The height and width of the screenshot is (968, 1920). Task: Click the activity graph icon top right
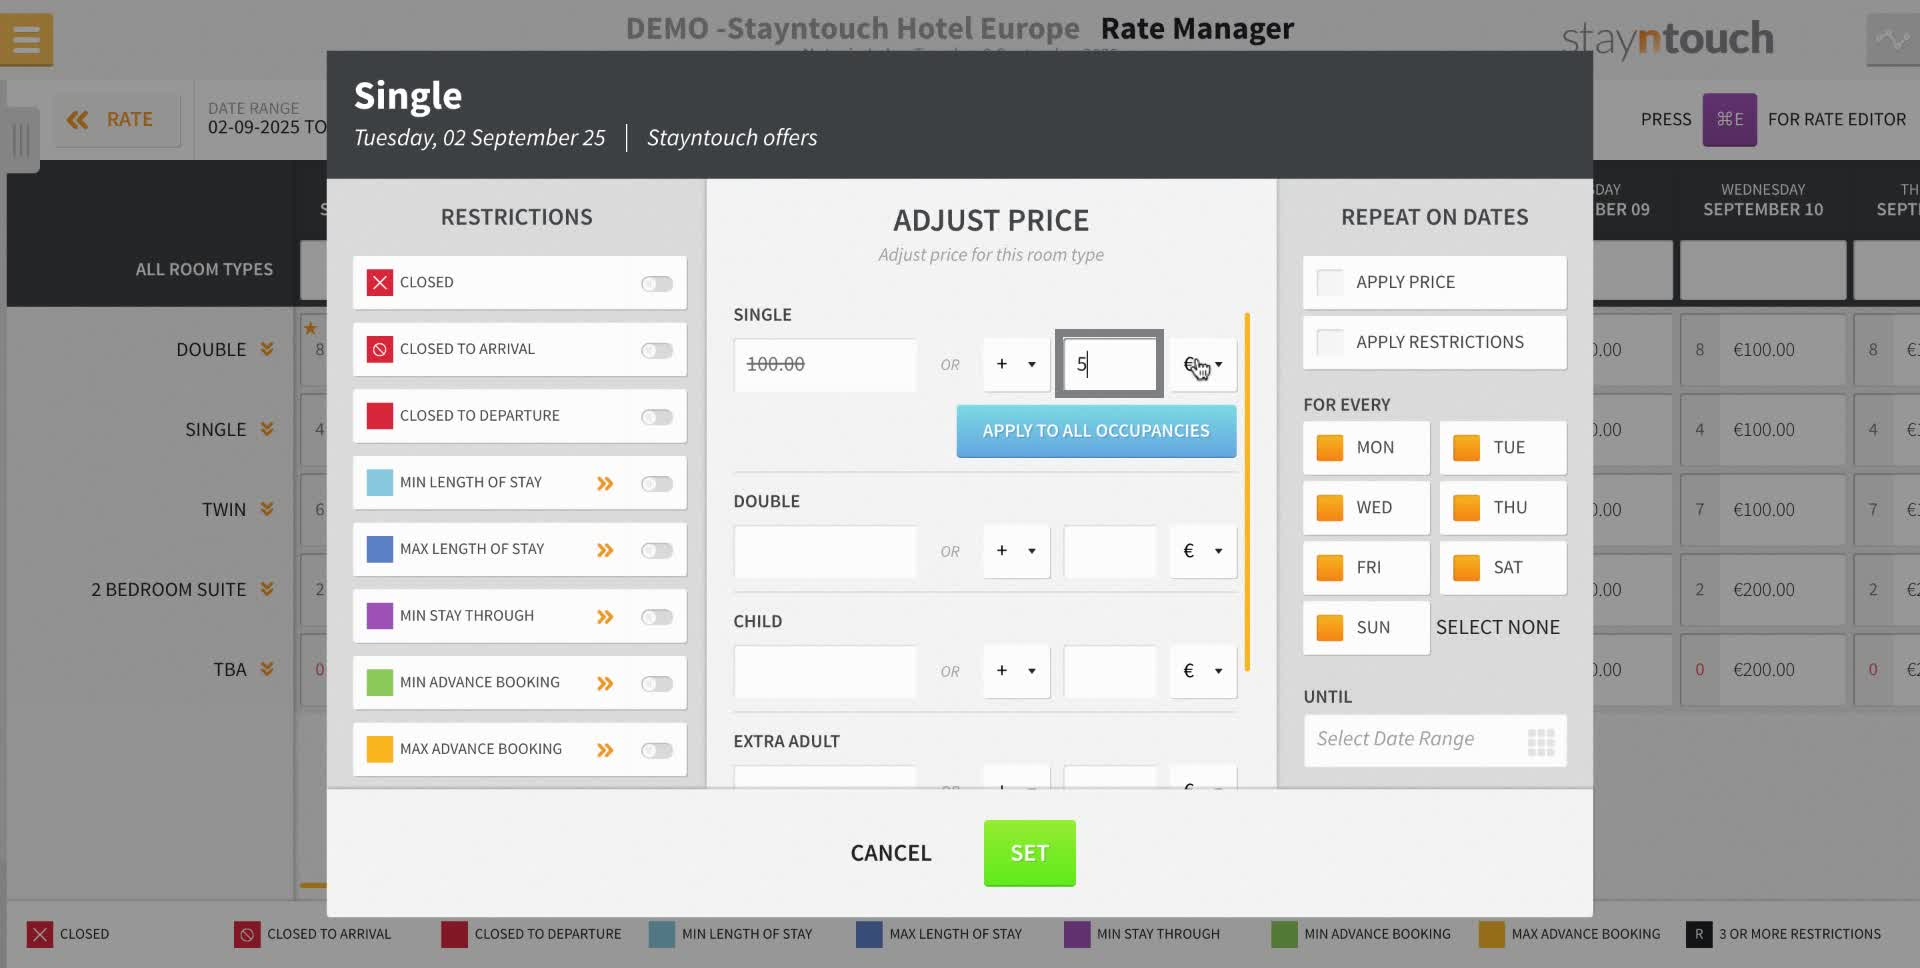coord(1892,40)
